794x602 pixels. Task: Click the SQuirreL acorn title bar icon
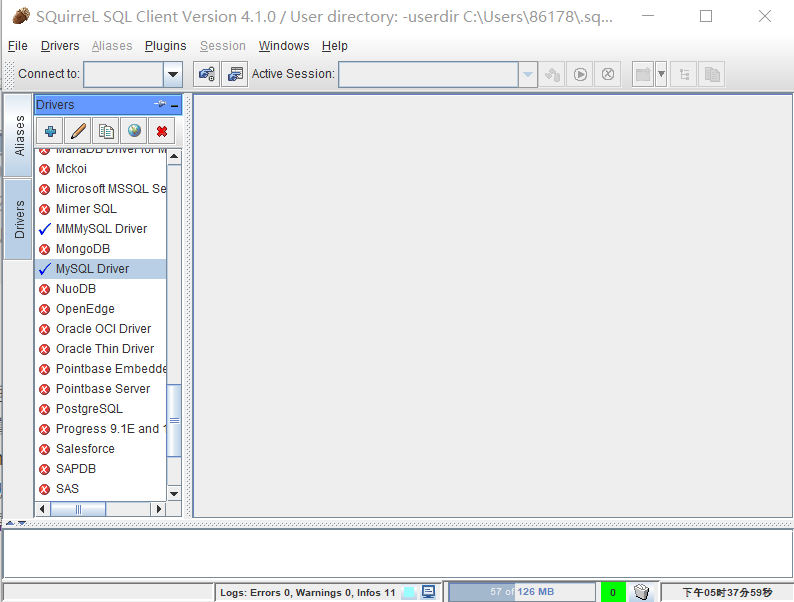click(x=20, y=16)
